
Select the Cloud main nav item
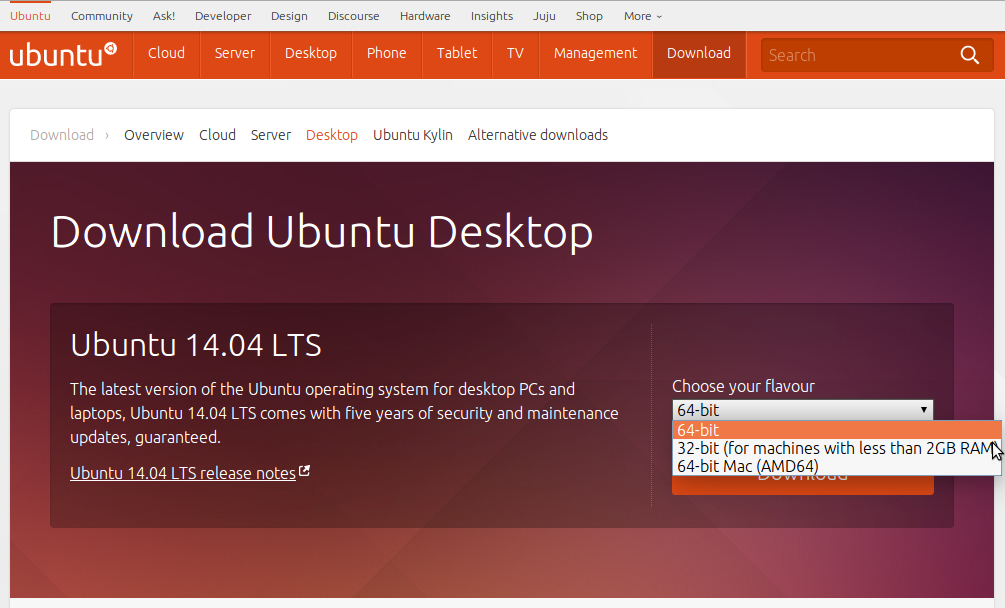166,53
